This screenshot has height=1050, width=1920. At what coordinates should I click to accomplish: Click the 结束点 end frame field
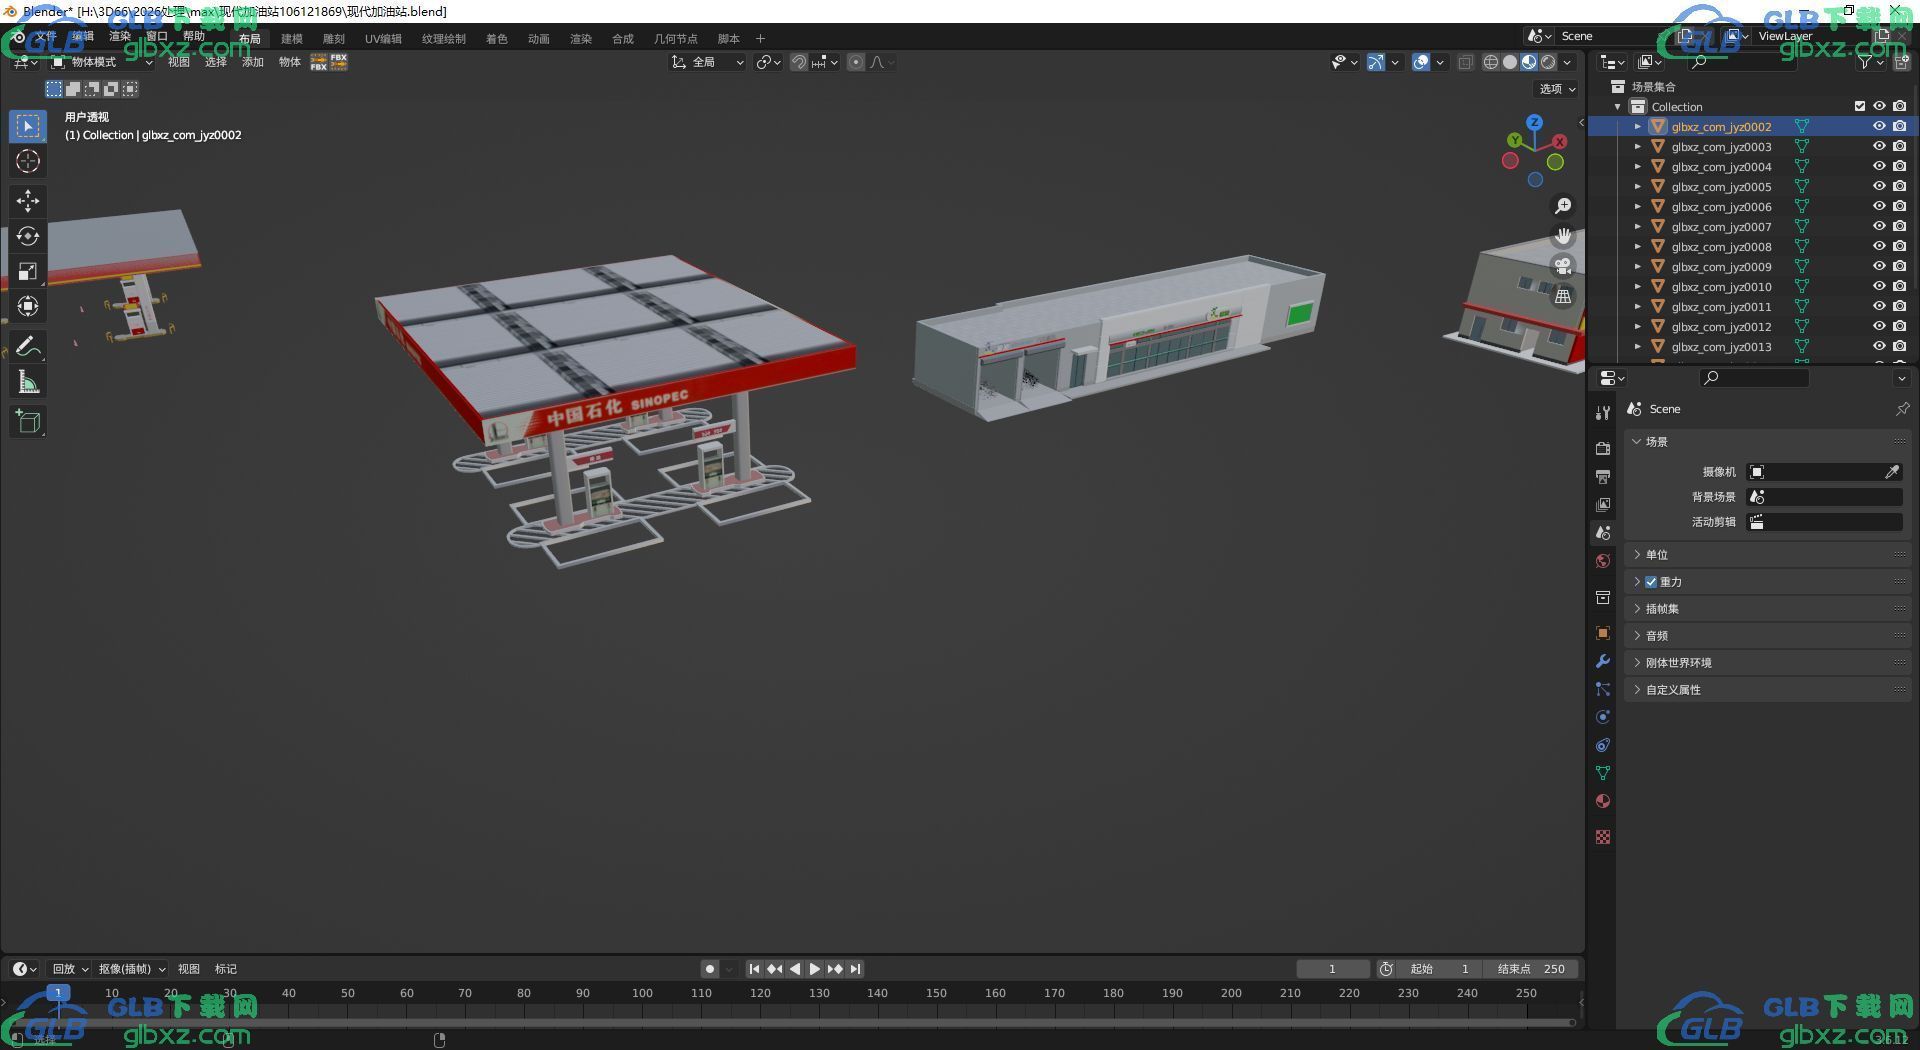click(1530, 969)
